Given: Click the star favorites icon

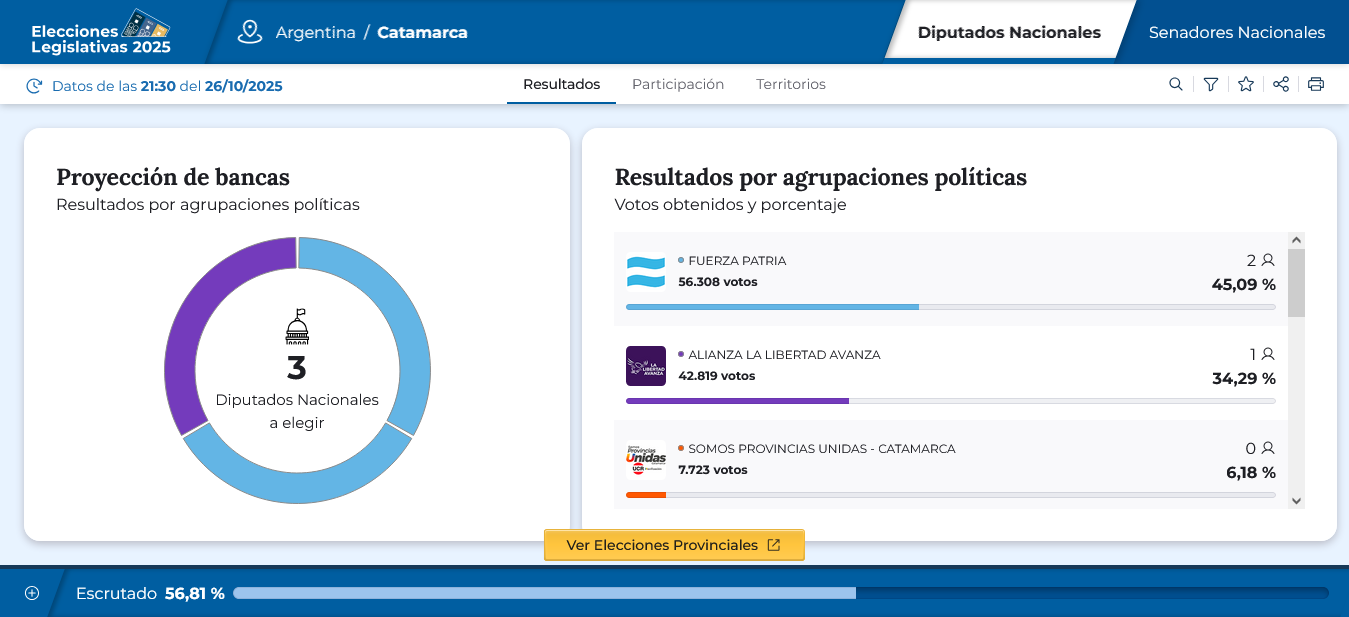Looking at the screenshot, I should (1246, 85).
